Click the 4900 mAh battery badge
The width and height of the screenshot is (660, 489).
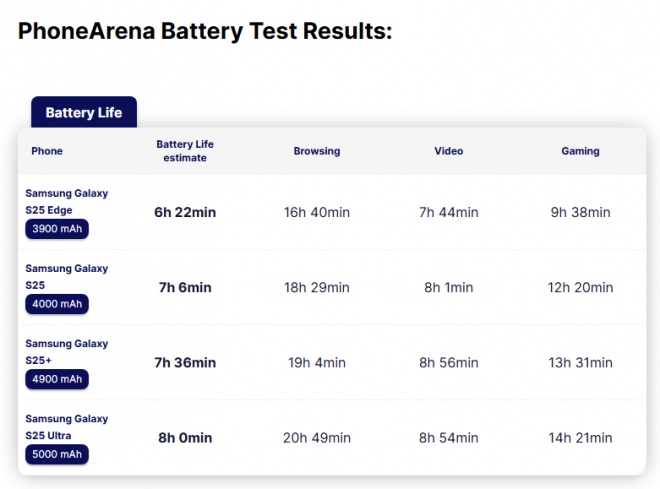click(x=57, y=379)
